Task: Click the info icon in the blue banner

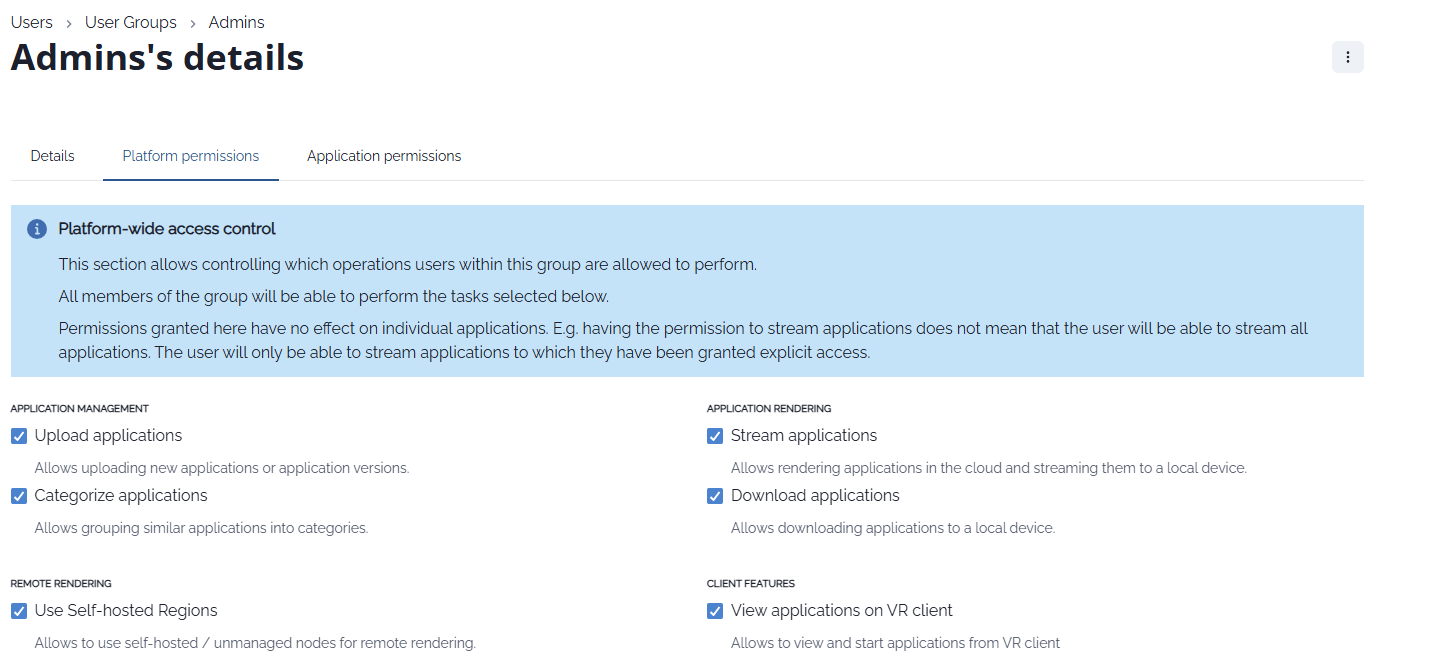Action: pos(37,229)
